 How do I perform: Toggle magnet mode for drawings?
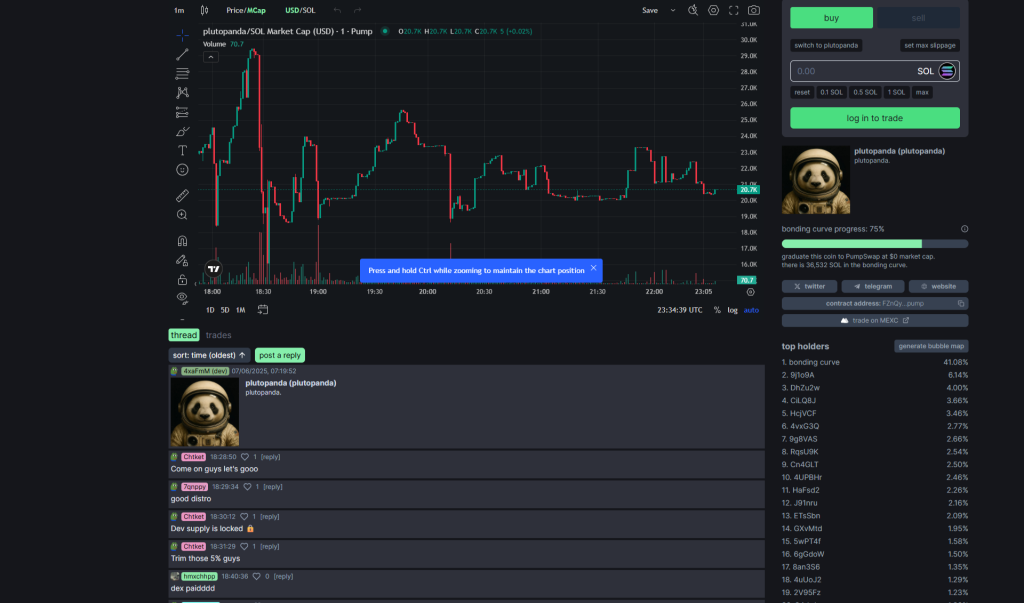point(182,240)
